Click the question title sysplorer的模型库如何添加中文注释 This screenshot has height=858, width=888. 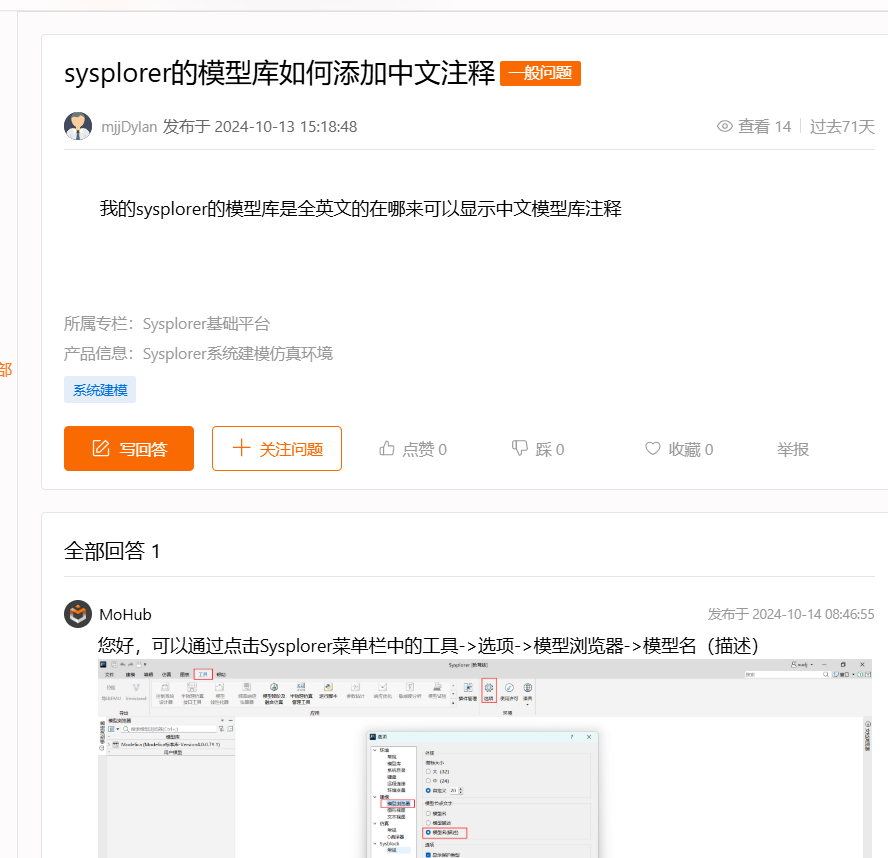click(279, 74)
